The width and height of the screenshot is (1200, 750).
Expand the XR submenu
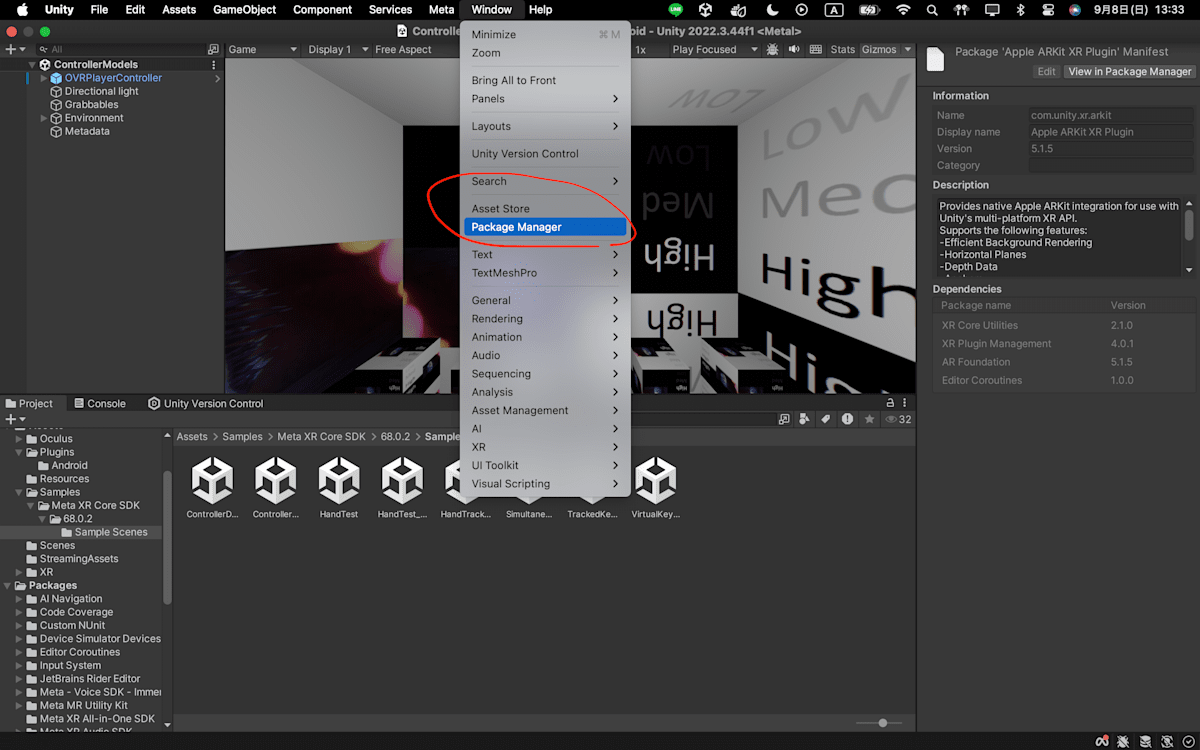click(x=545, y=447)
